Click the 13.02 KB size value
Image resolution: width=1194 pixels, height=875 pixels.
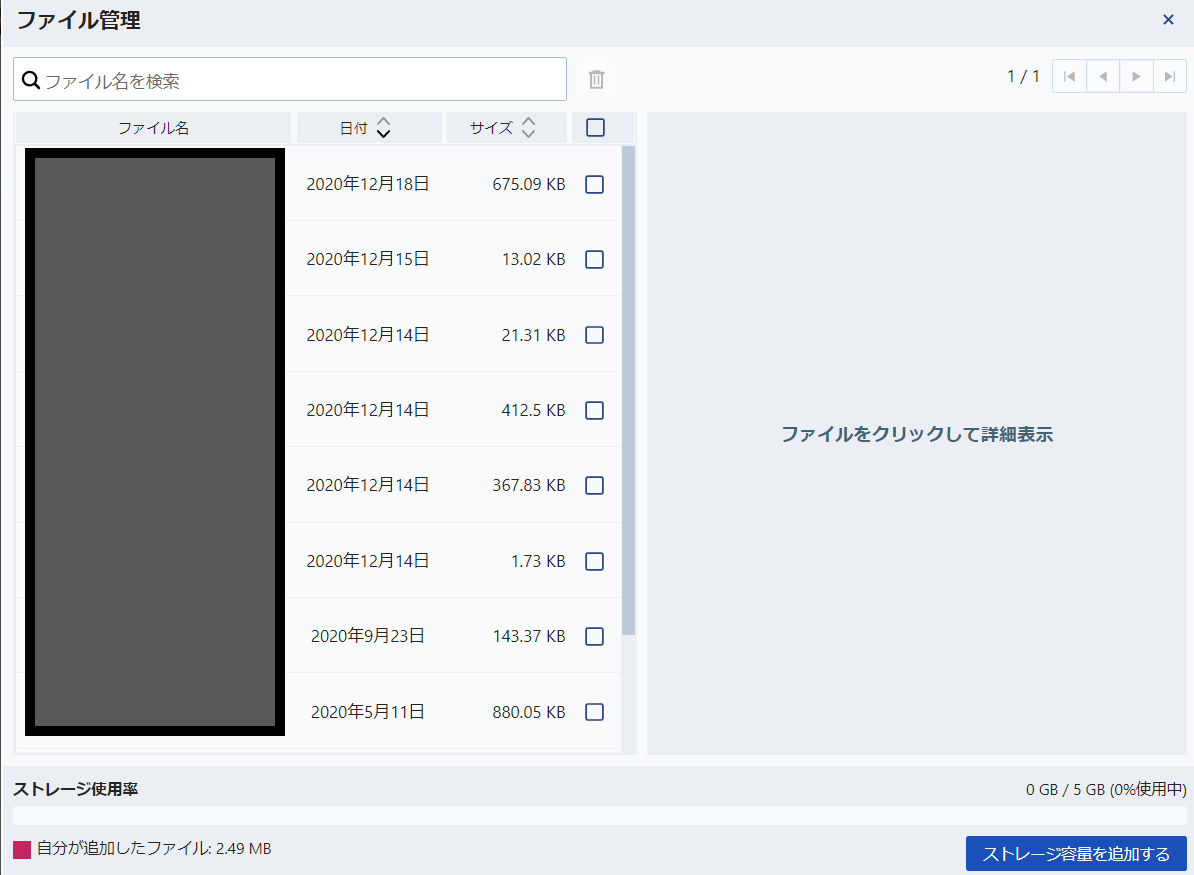coord(533,259)
